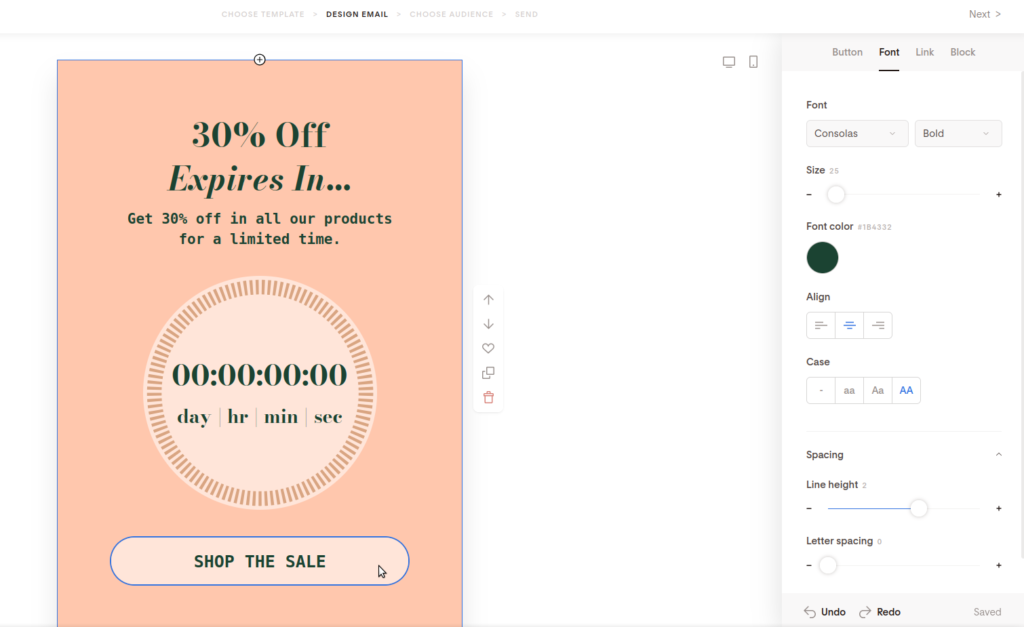
Task: Decrease font size with minus
Action: pyautogui.click(x=809, y=195)
